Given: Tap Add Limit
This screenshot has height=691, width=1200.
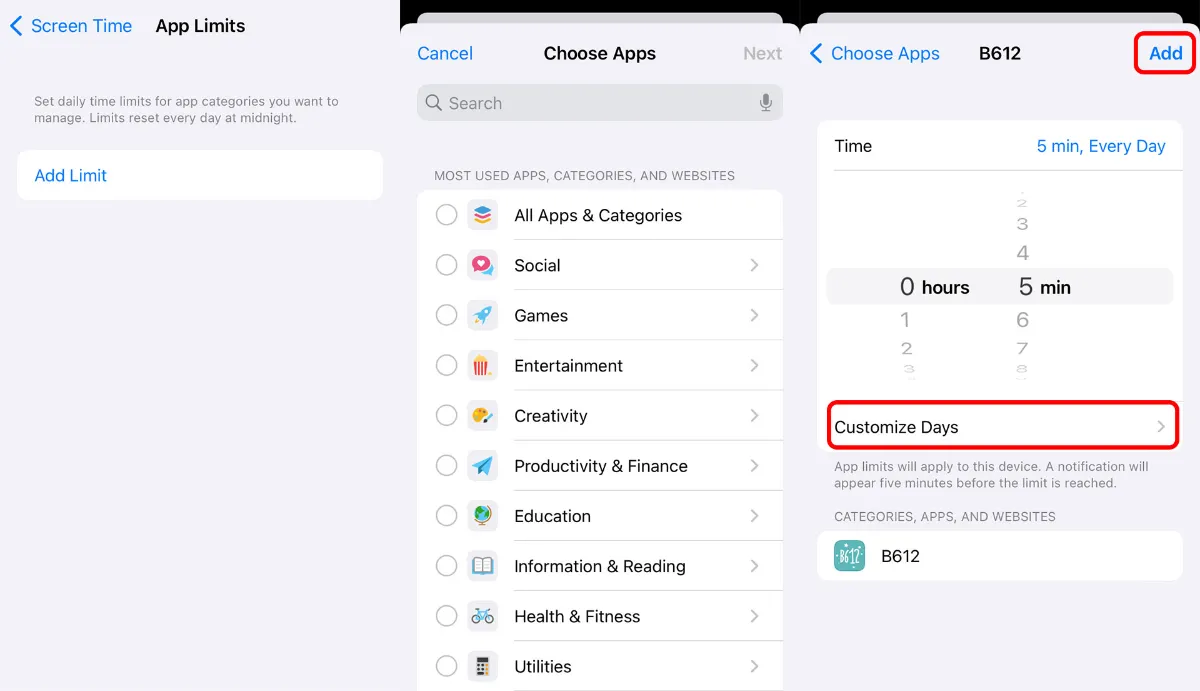Looking at the screenshot, I should 70,175.
